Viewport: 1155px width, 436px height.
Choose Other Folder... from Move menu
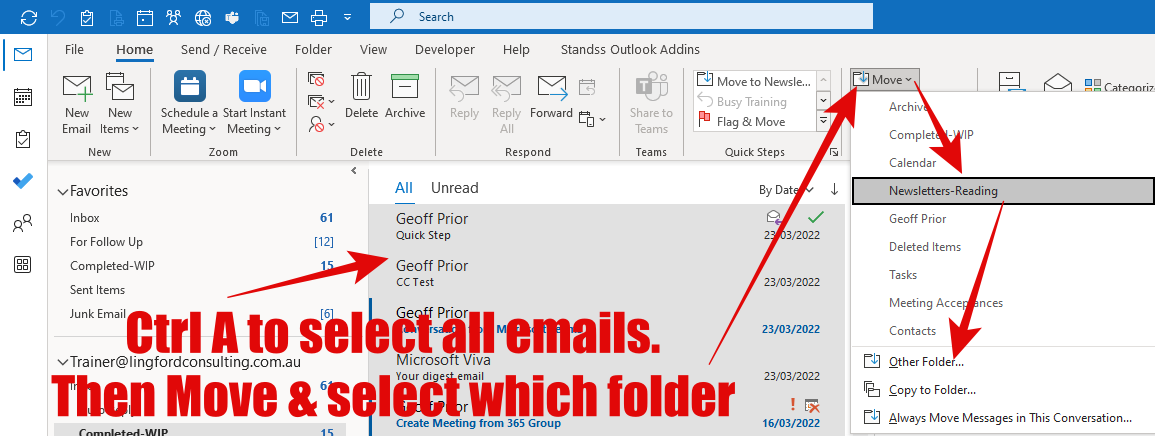point(926,361)
